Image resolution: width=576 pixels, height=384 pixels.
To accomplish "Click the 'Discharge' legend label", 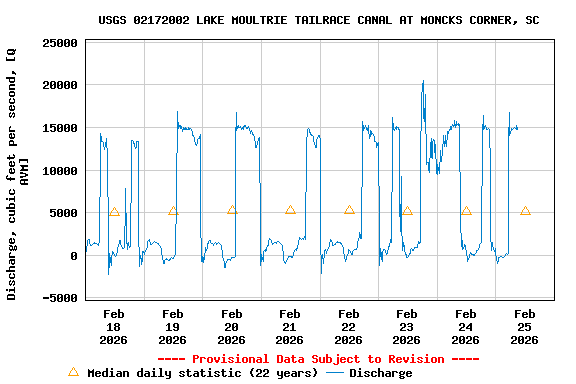I will tap(381, 373).
